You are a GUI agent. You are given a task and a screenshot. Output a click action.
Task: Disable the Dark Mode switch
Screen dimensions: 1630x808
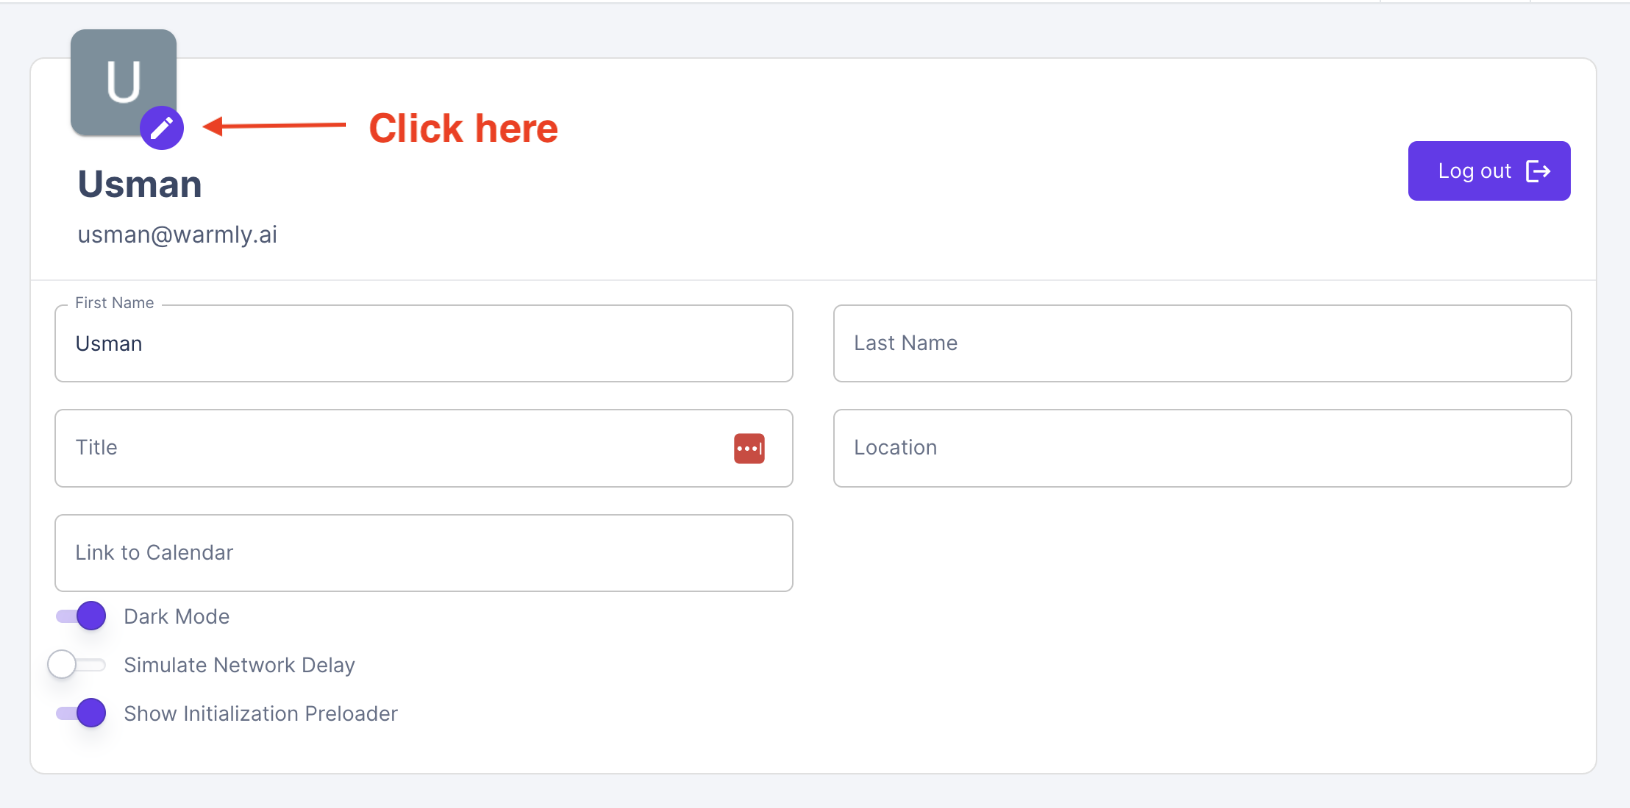coord(82,616)
